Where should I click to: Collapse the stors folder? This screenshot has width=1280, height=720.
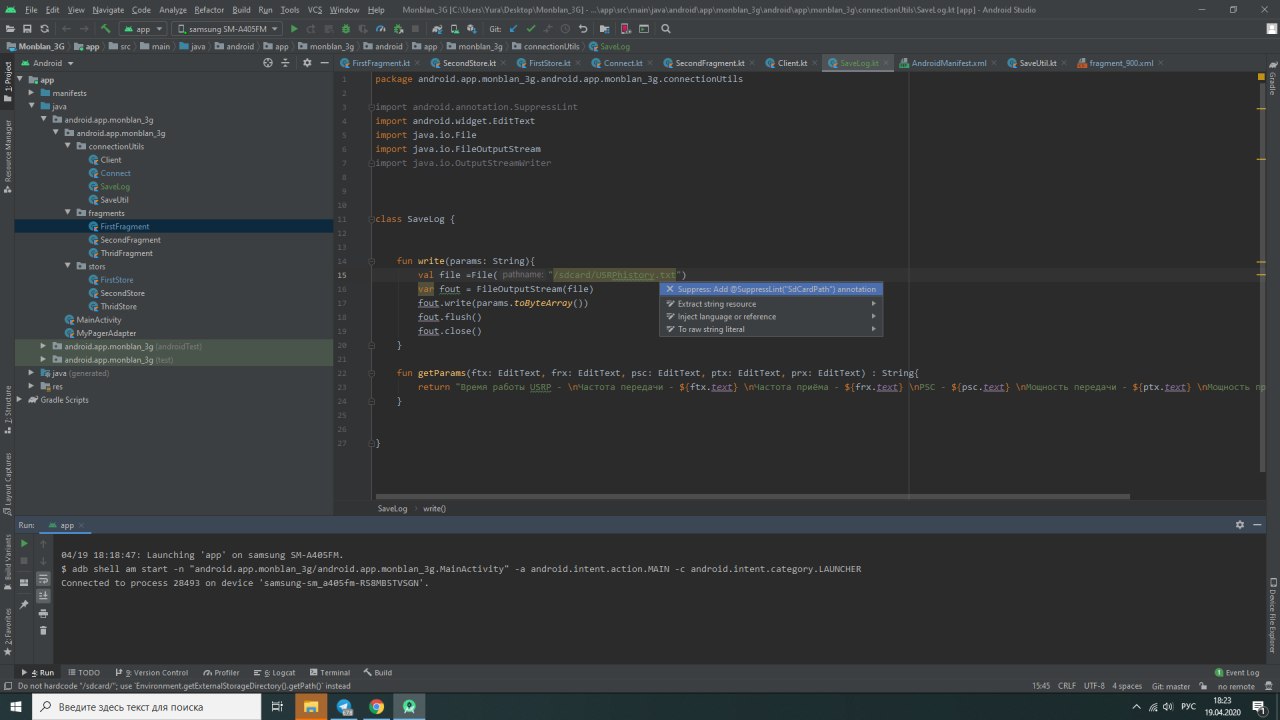coord(70,266)
